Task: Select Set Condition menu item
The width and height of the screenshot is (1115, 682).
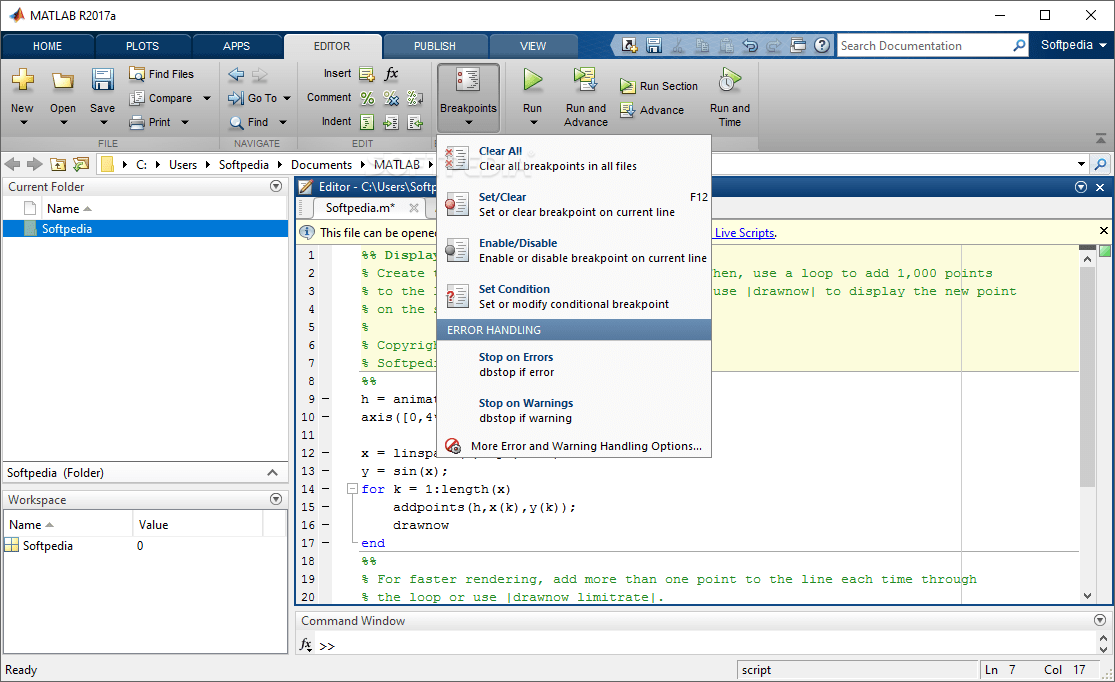Action: point(574,297)
